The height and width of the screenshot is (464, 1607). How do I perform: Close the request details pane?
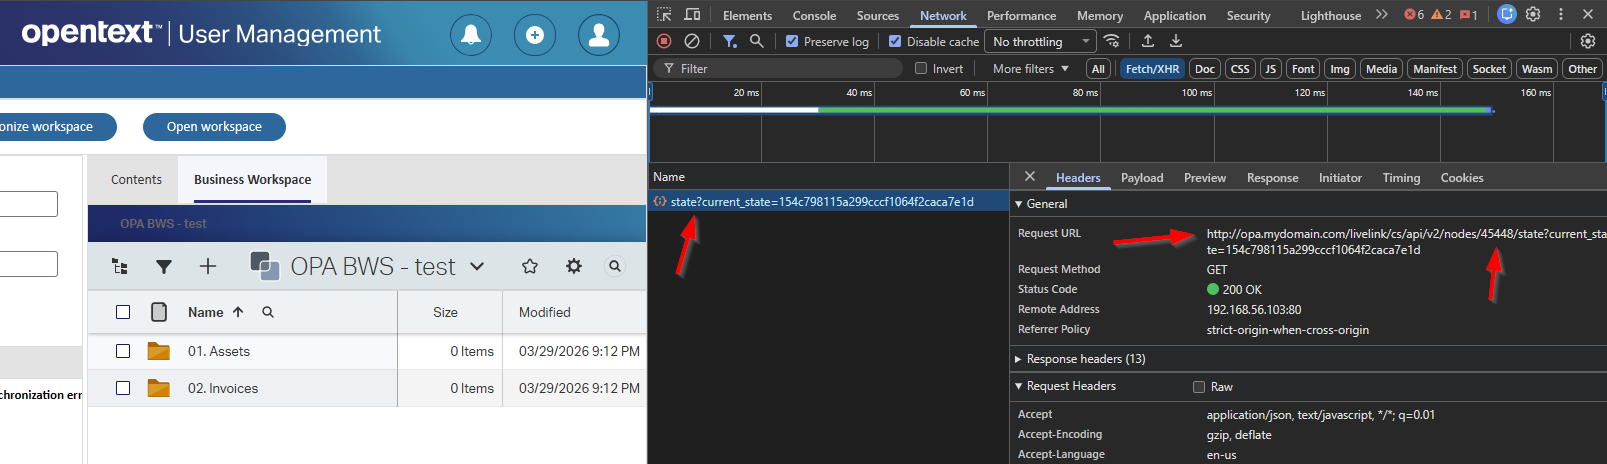point(1030,177)
